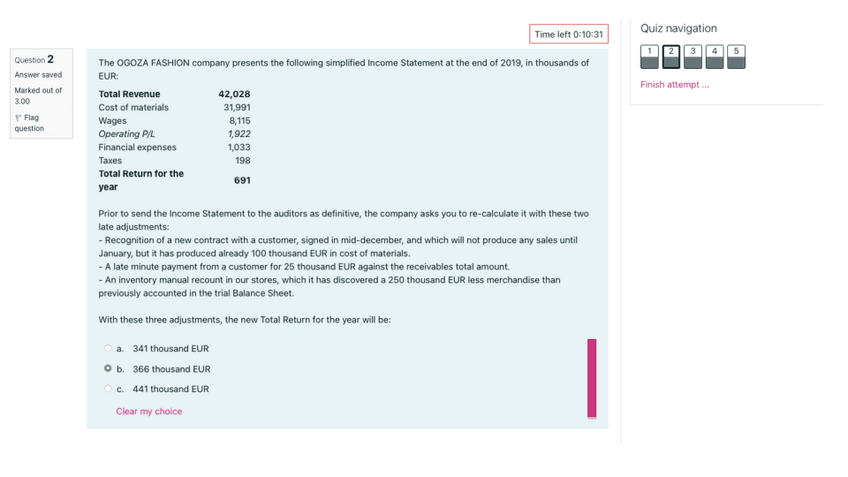The height and width of the screenshot is (477, 848).
Task: Switch to question 5 in navigation
Action: [x=736, y=55]
